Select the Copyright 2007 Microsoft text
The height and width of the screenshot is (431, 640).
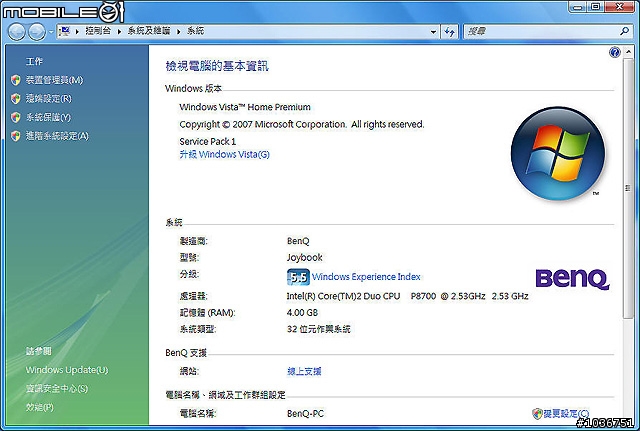pos(302,124)
